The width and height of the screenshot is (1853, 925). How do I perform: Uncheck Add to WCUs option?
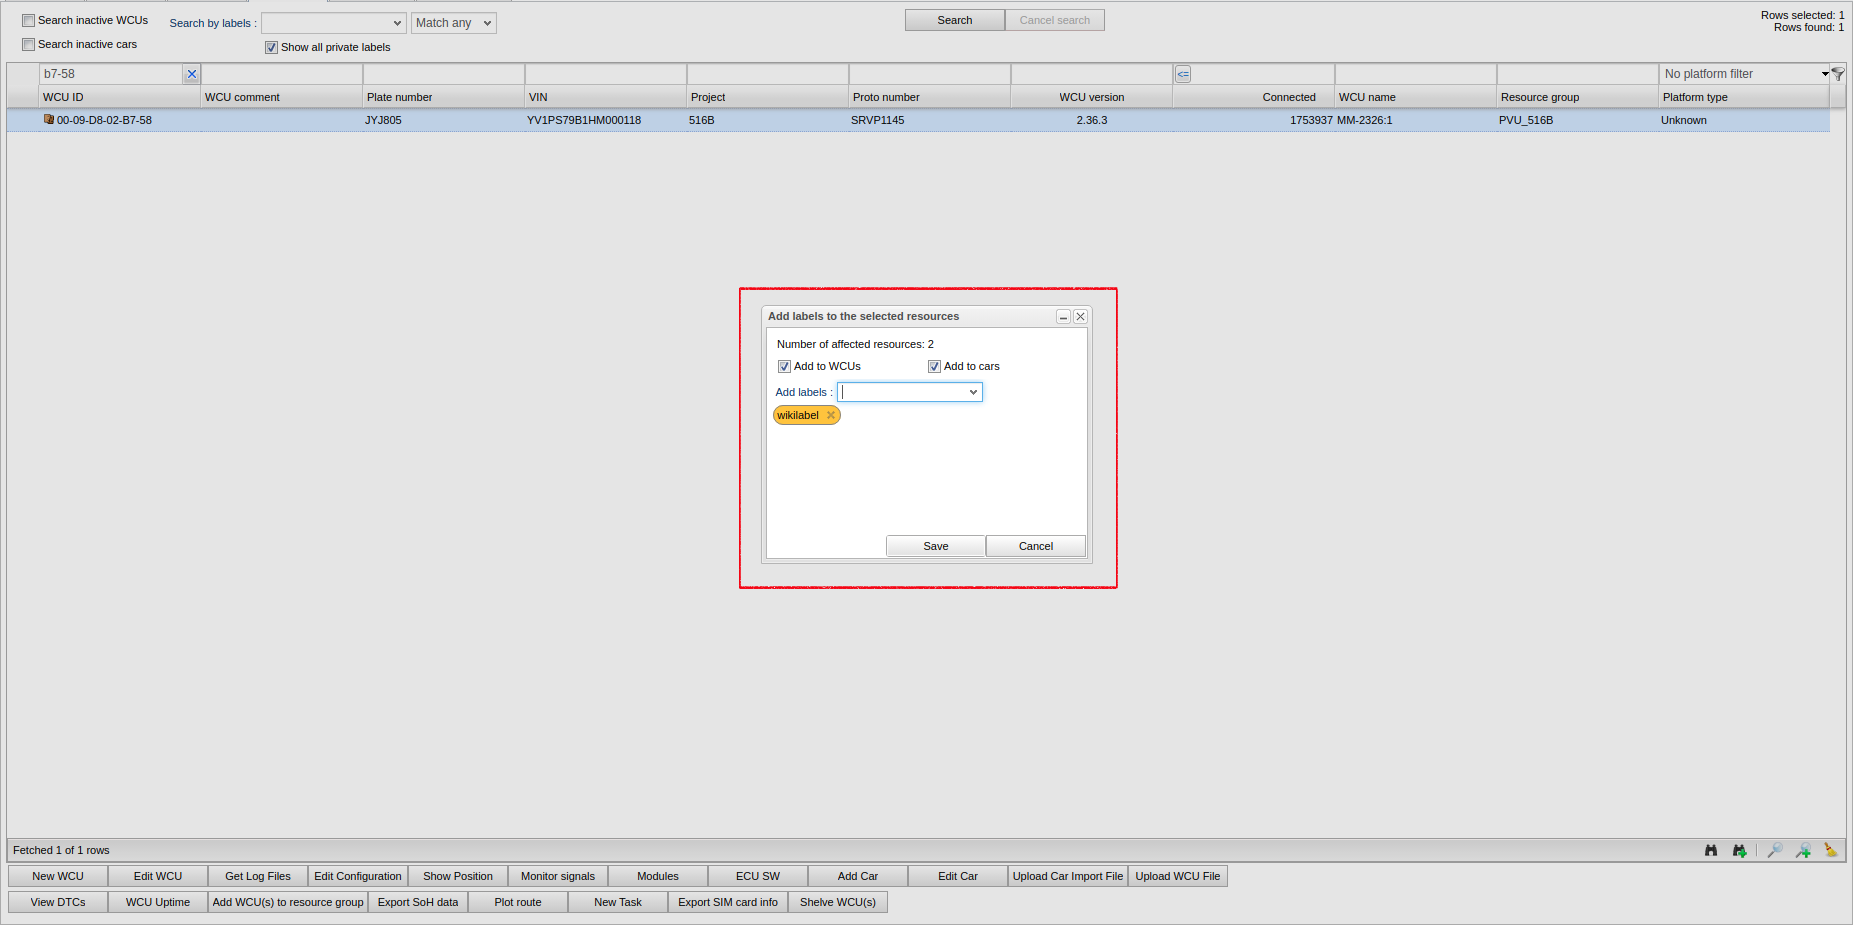click(784, 366)
